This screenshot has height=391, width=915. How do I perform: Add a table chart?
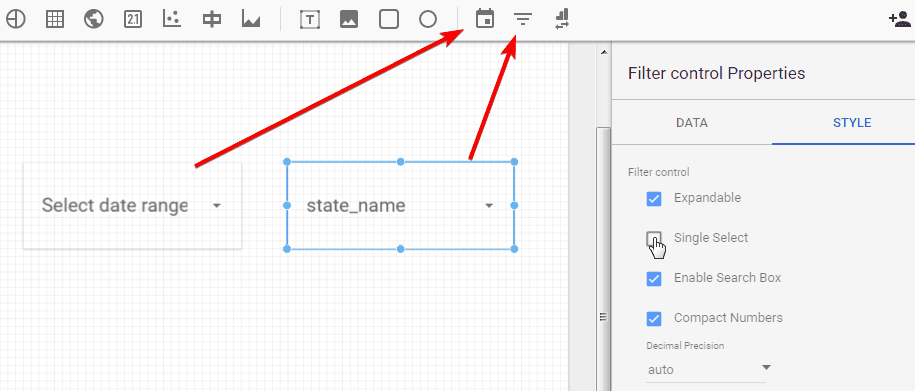[x=54, y=19]
